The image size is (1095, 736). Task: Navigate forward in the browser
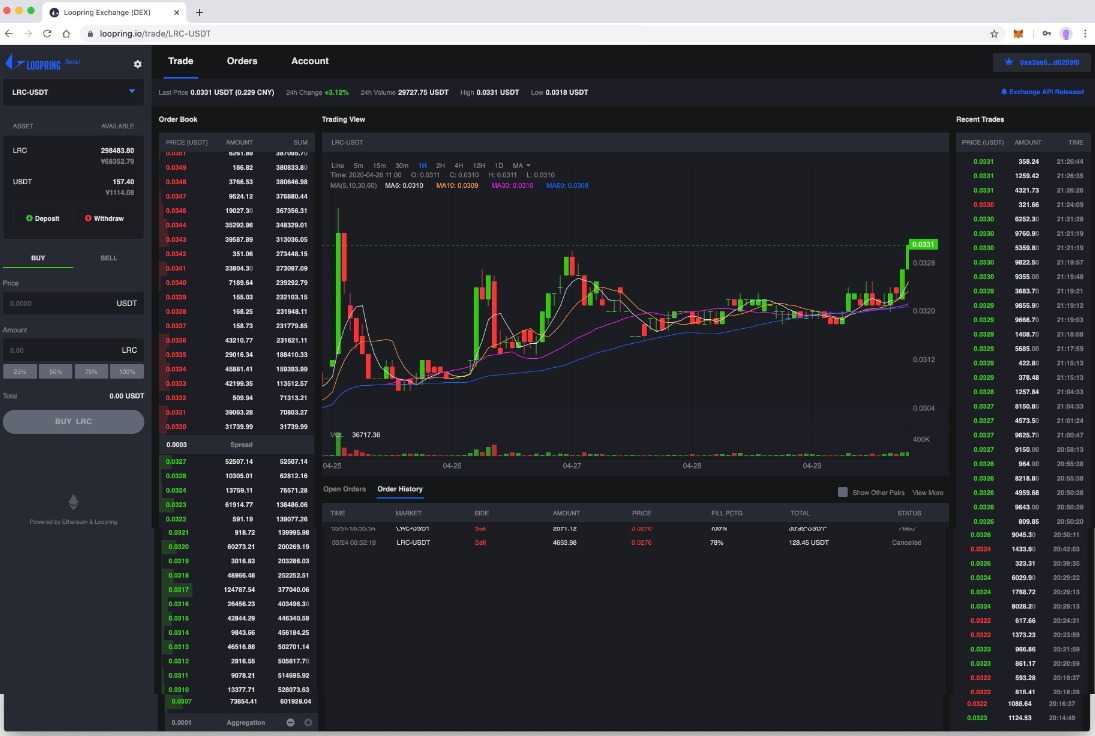[x=28, y=34]
